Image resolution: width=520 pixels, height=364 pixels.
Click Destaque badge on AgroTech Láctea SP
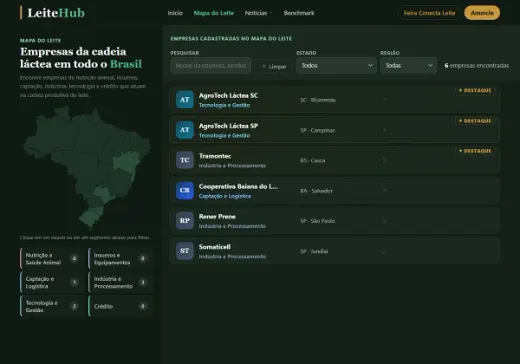click(x=475, y=121)
